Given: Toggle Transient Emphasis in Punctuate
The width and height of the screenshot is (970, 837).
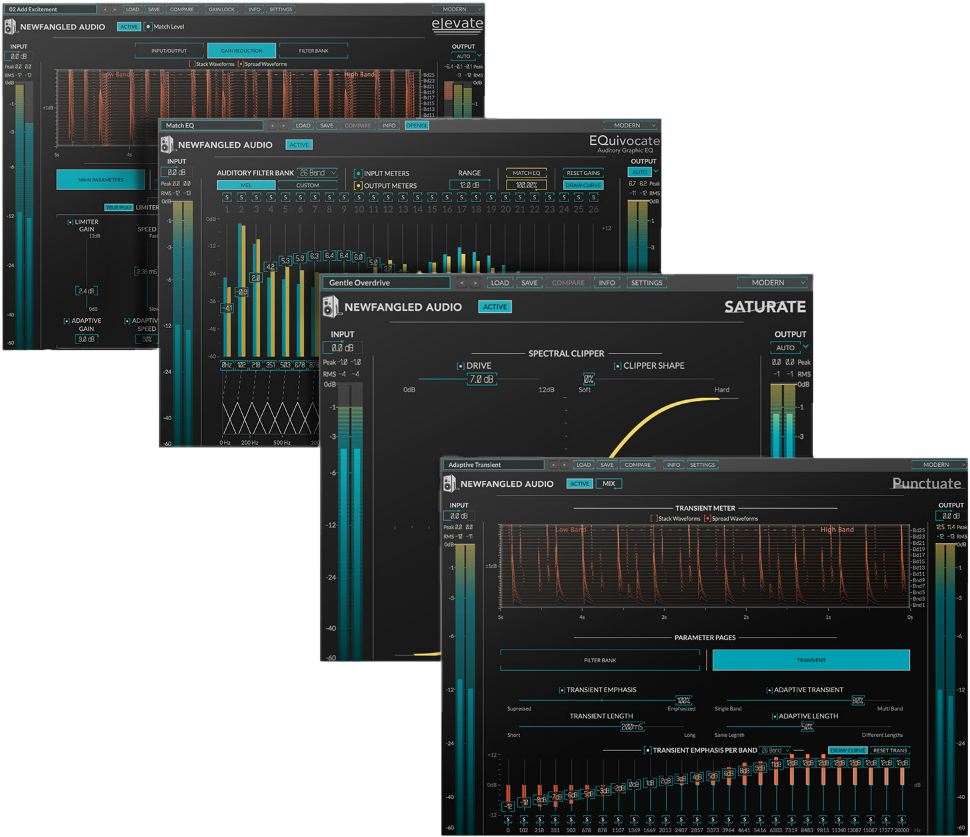Looking at the screenshot, I should (562, 690).
